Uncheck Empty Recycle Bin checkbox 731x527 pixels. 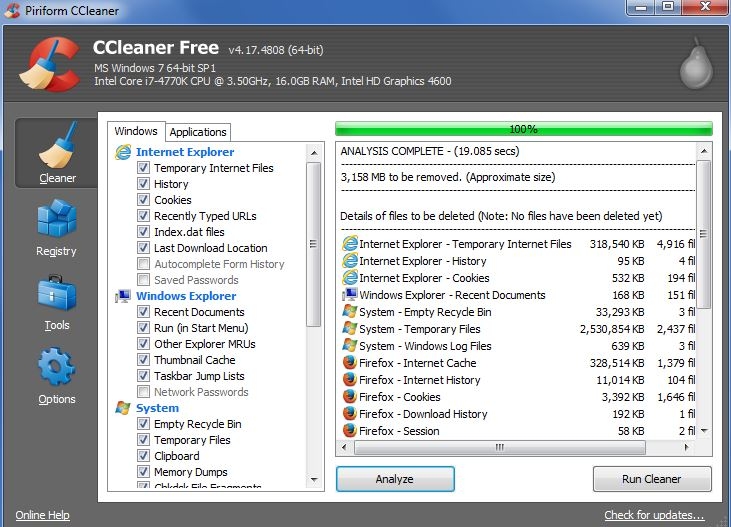click(144, 423)
